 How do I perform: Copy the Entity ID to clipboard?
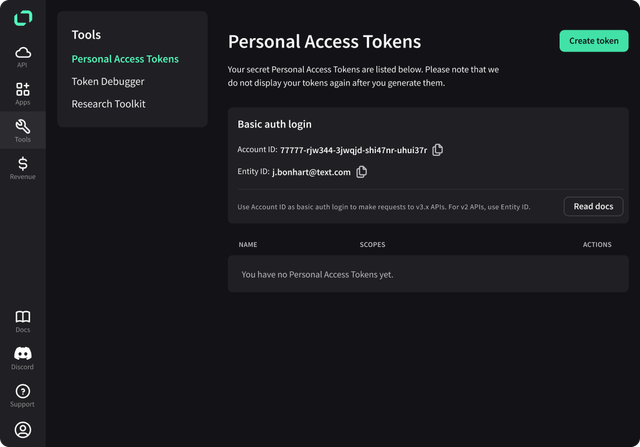(x=362, y=172)
